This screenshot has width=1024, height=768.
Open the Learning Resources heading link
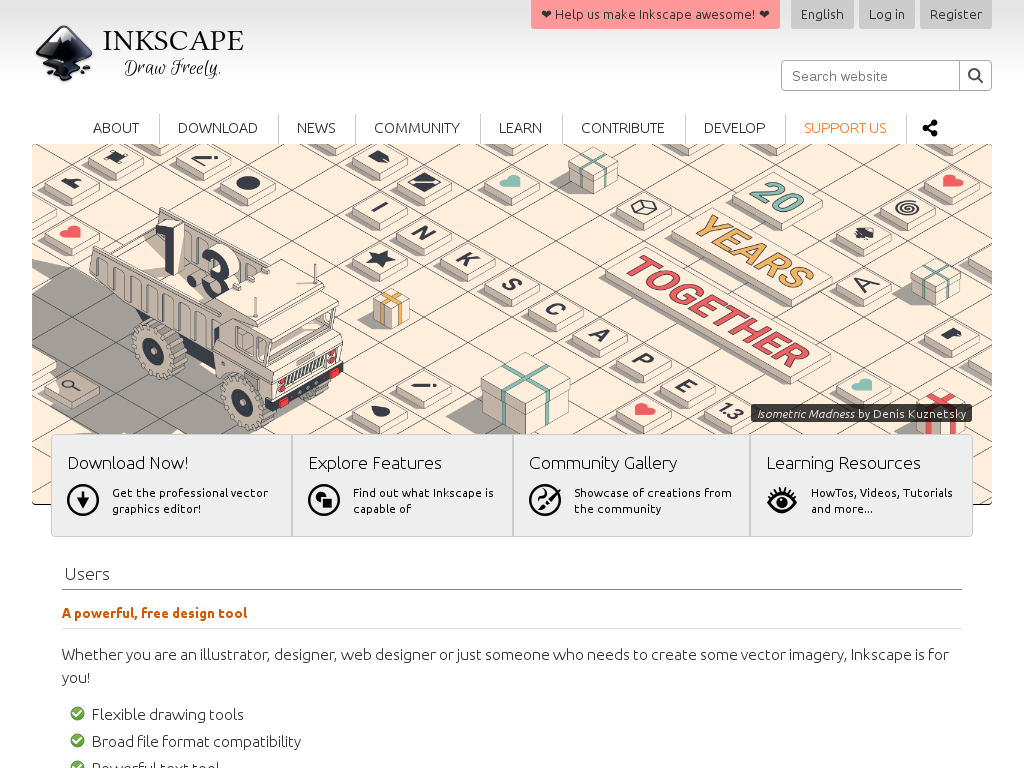click(x=843, y=463)
